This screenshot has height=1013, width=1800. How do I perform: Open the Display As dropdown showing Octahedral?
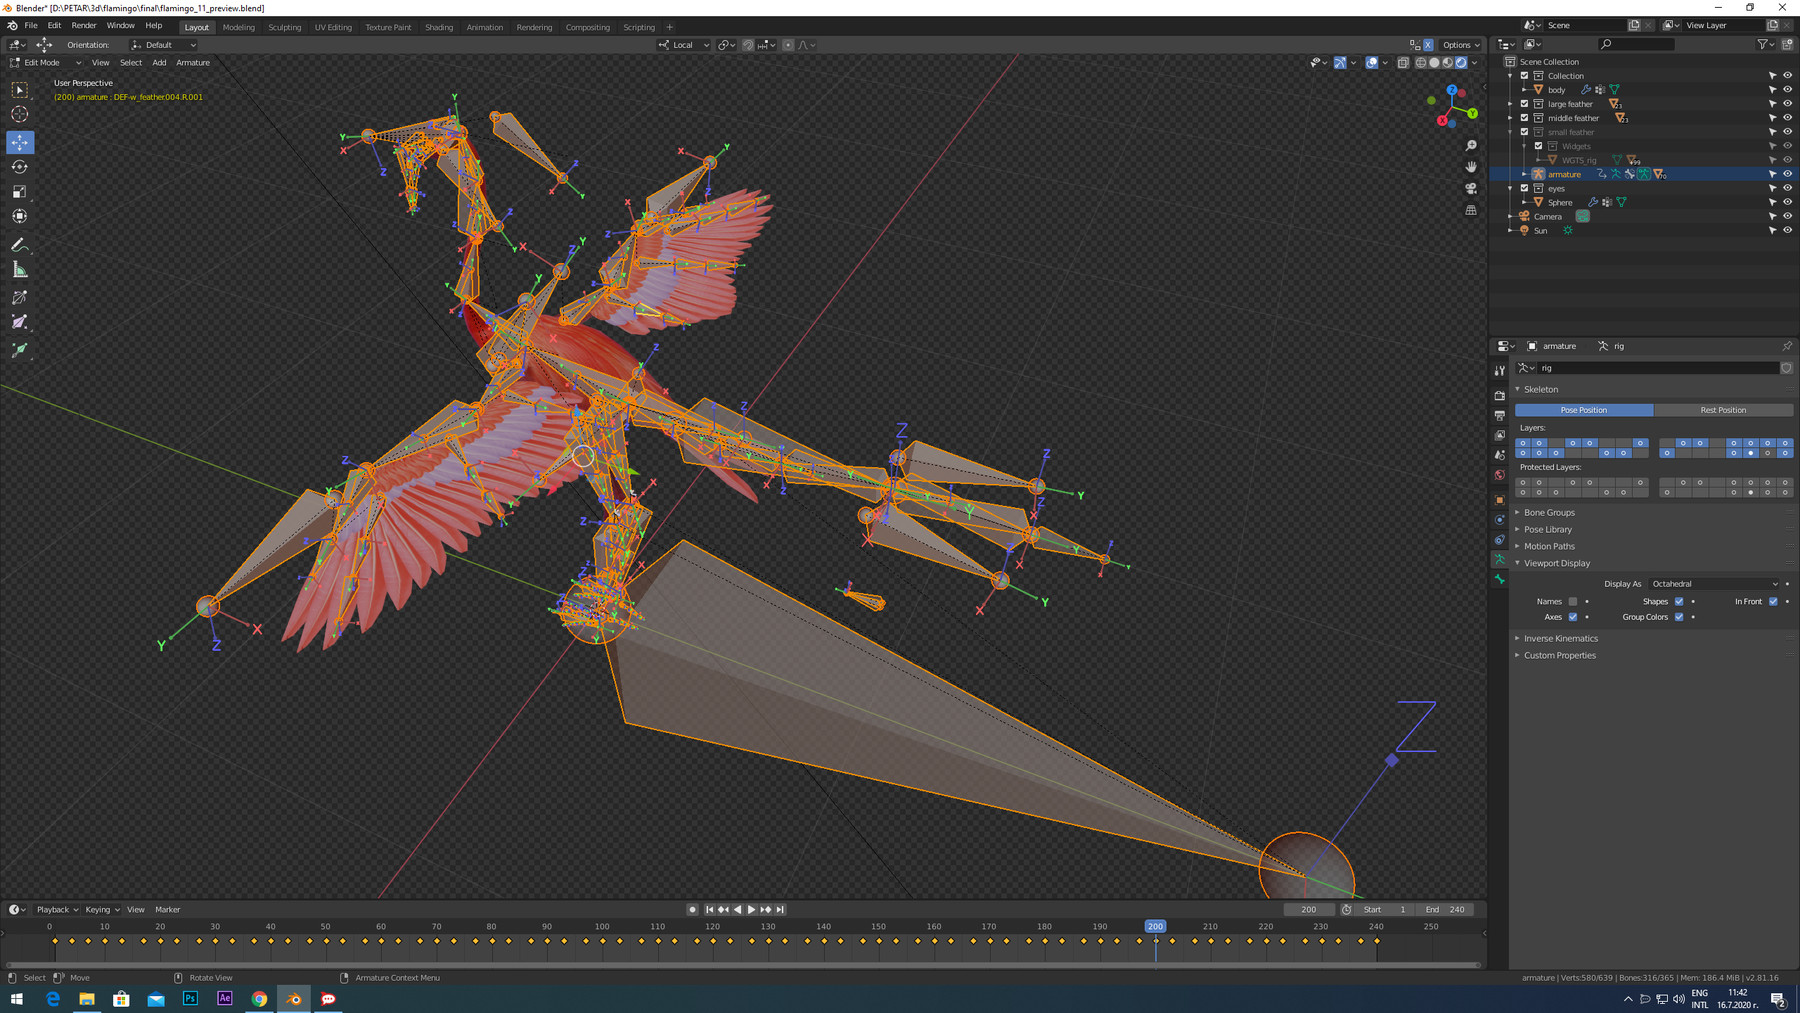click(1715, 583)
